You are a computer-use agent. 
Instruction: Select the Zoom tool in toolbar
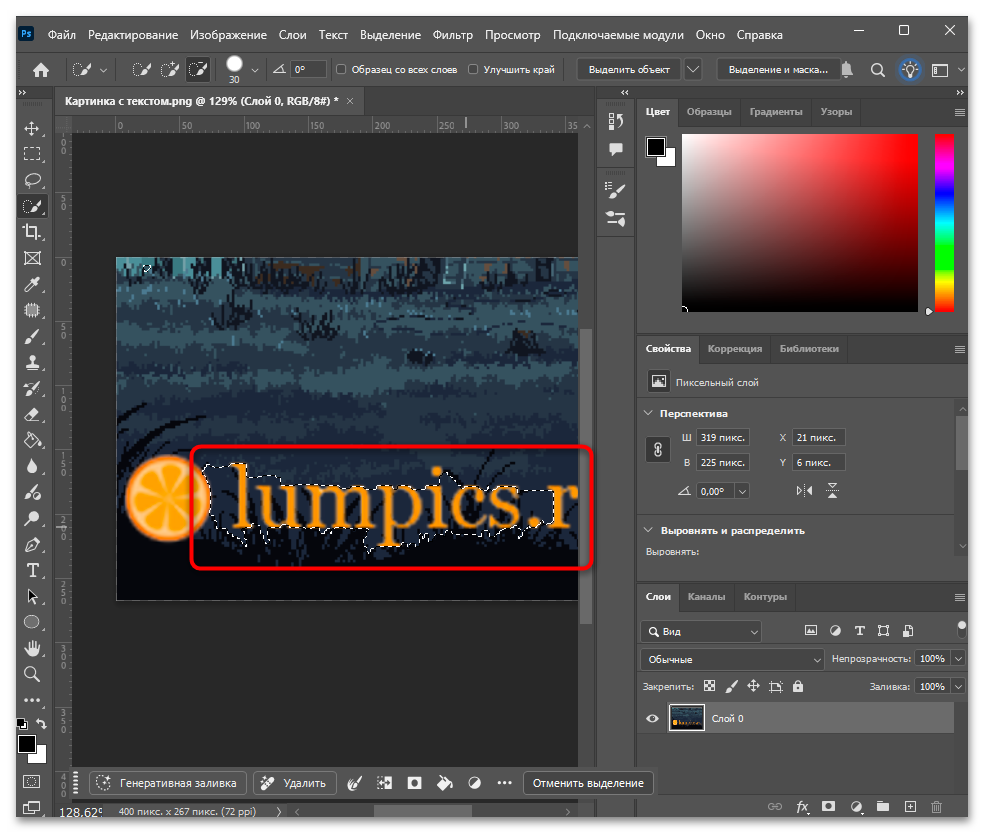point(32,674)
